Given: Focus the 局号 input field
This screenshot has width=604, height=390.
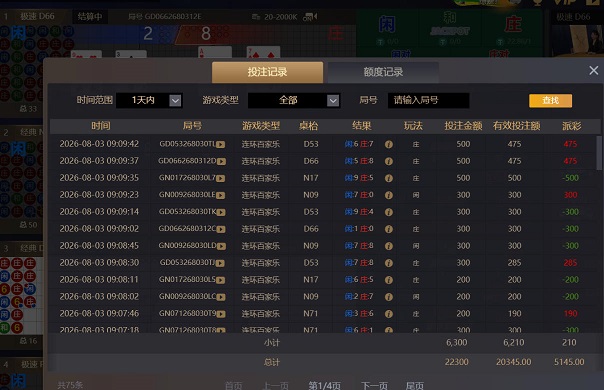Looking at the screenshot, I should coord(428,101).
